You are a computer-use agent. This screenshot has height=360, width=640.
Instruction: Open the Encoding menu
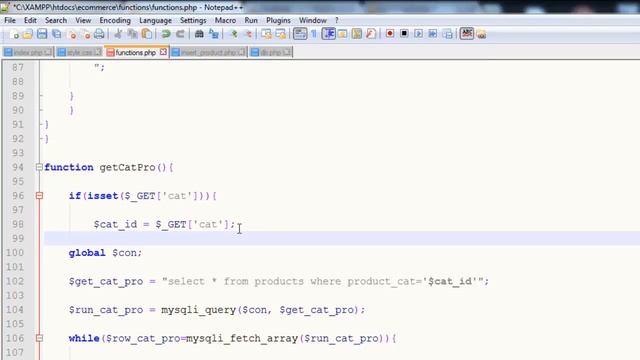coord(115,20)
